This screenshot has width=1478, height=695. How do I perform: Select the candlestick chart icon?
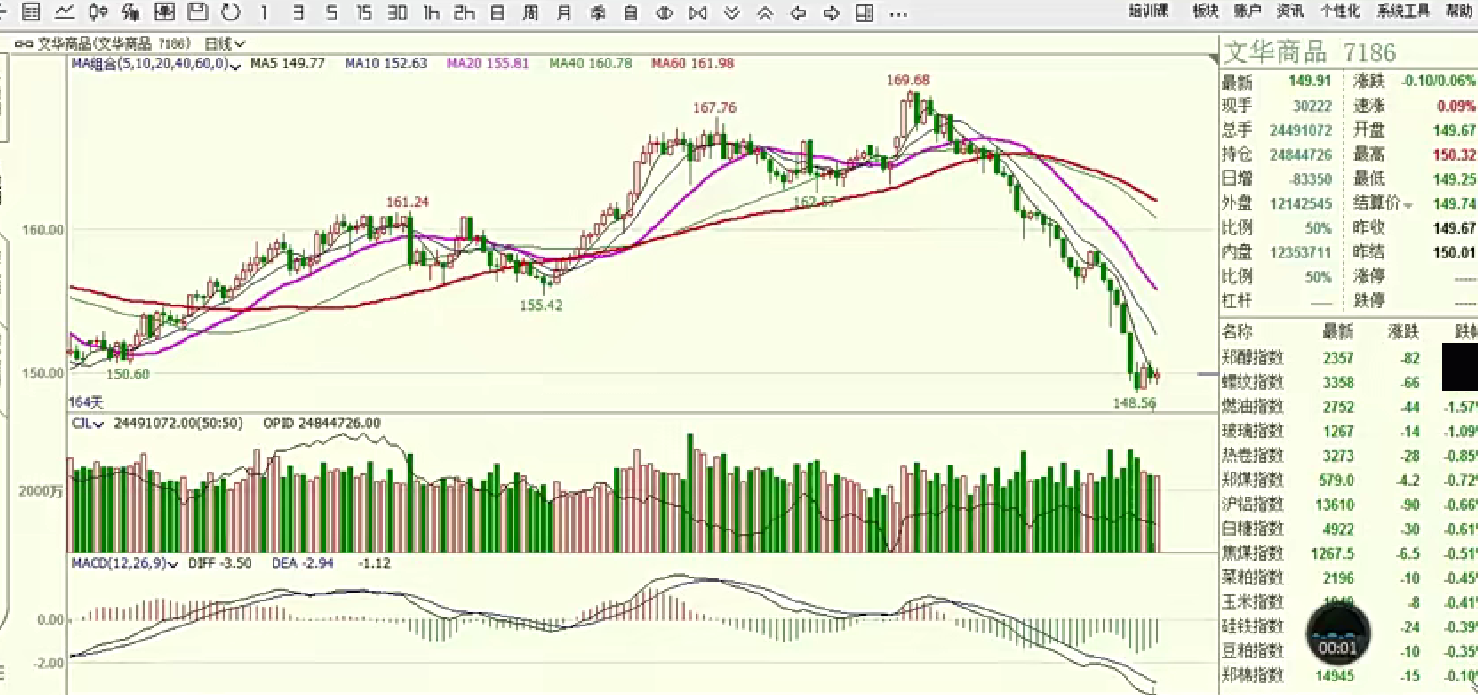[98, 12]
